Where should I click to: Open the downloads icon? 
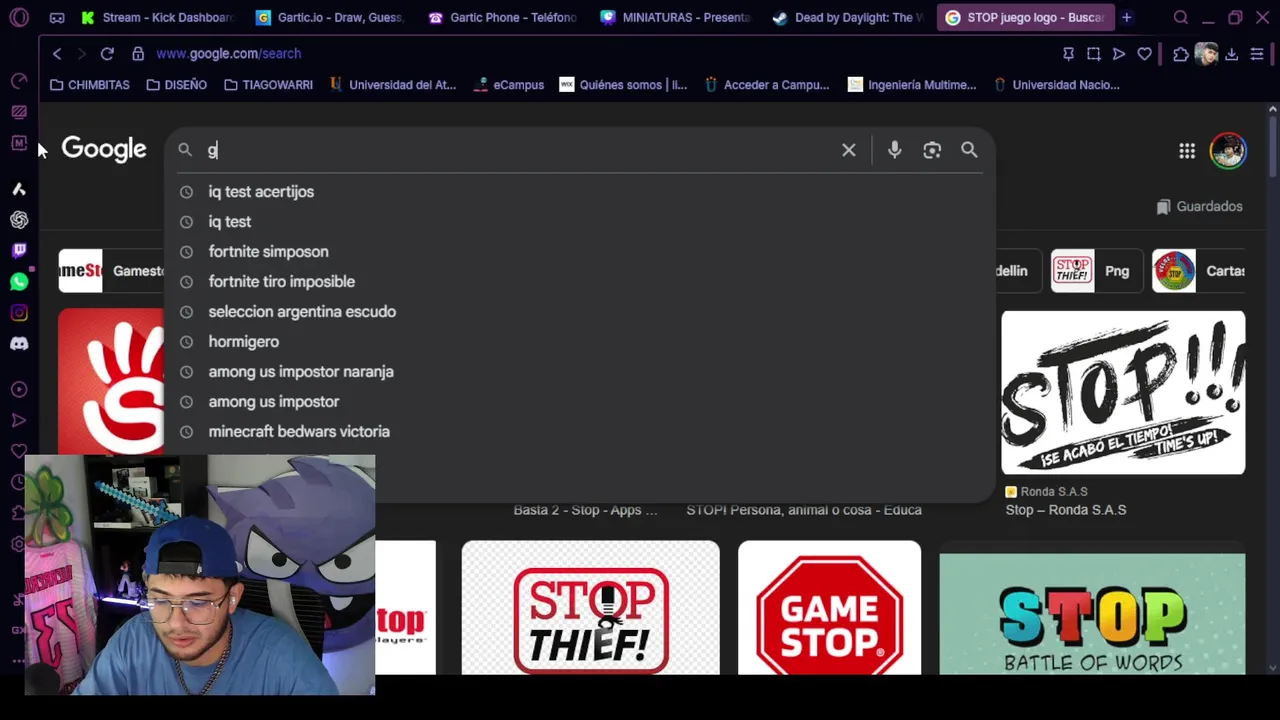[x=1232, y=54]
